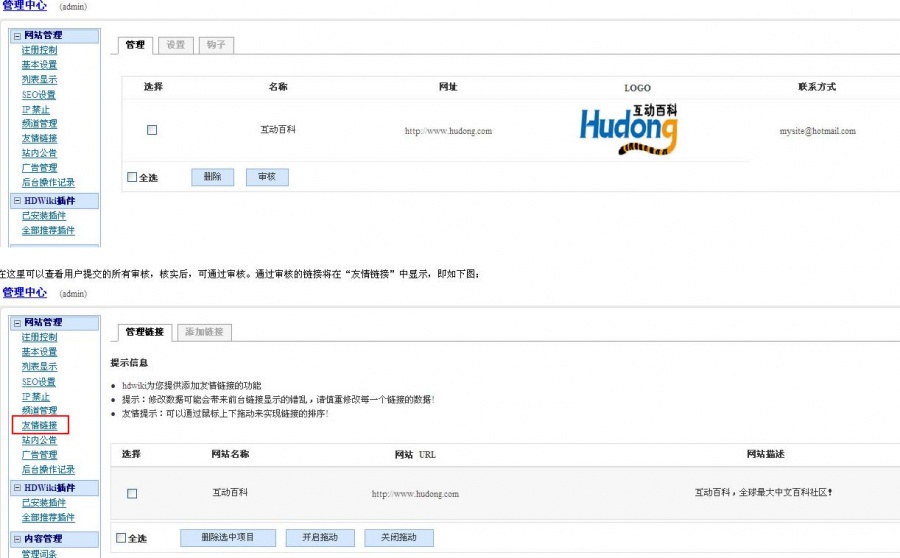Open the 设置 tab
Screen dimensions: 900x558
pyautogui.click(x=176, y=45)
